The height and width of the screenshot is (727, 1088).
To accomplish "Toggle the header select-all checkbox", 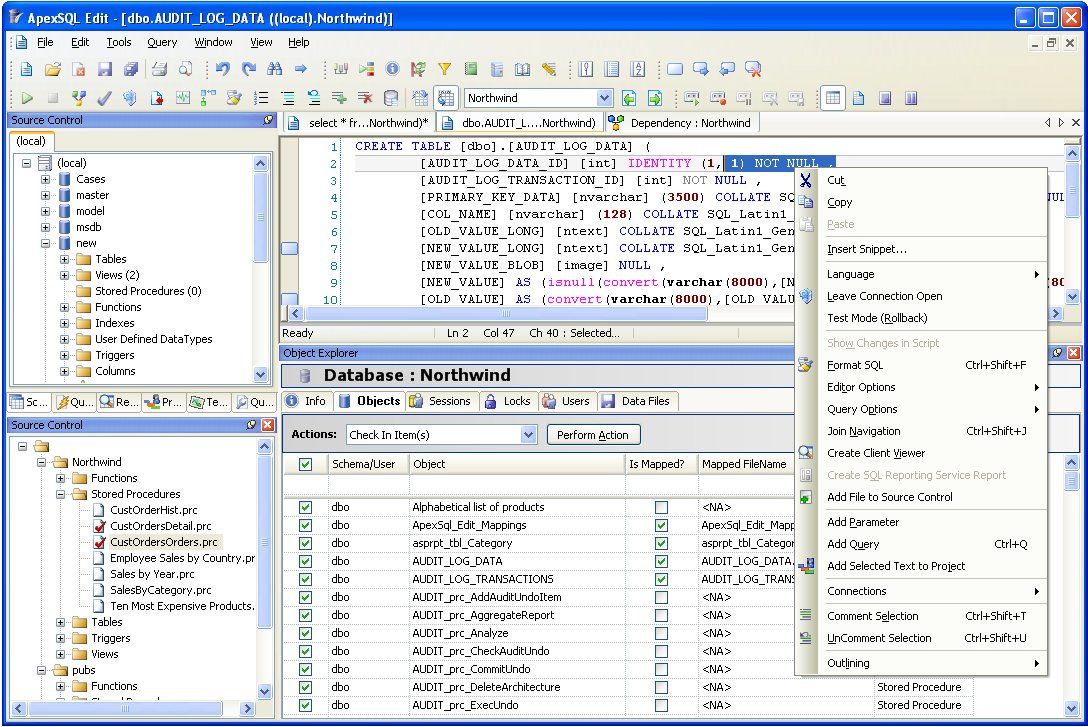I will coord(306,464).
